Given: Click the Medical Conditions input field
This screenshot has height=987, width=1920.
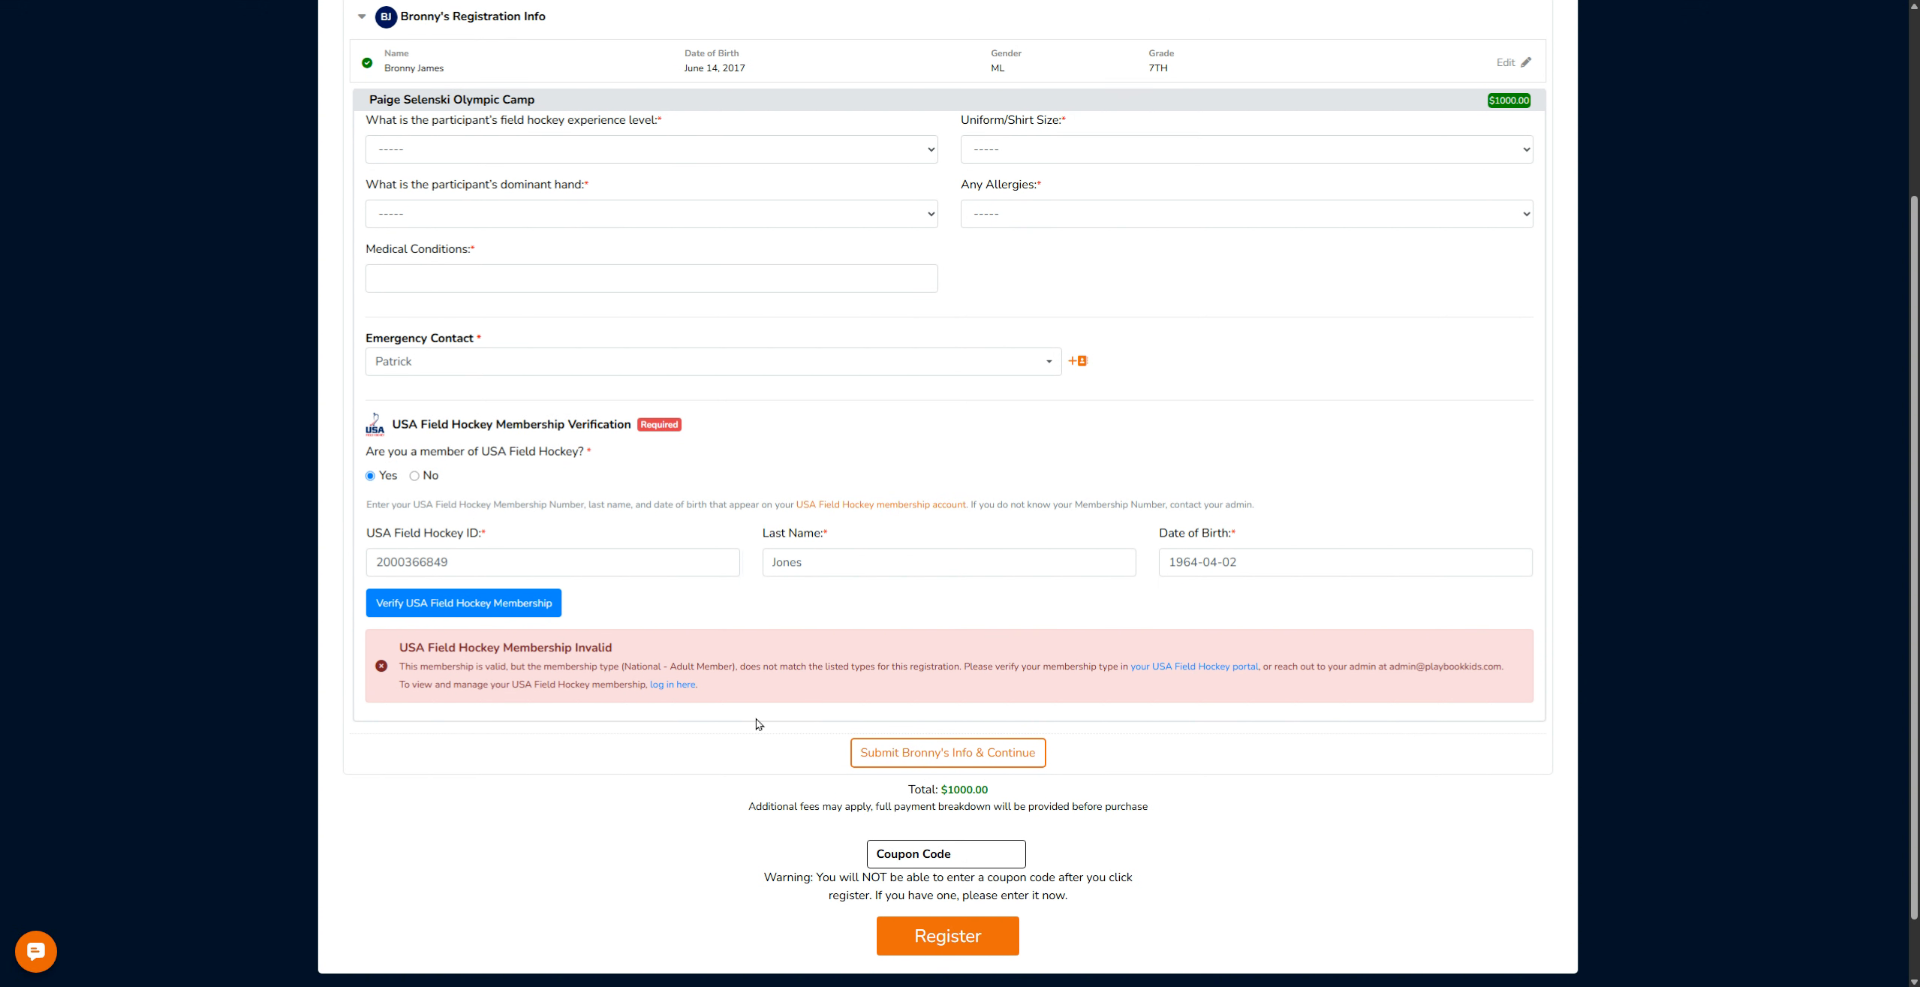Looking at the screenshot, I should pyautogui.click(x=651, y=278).
